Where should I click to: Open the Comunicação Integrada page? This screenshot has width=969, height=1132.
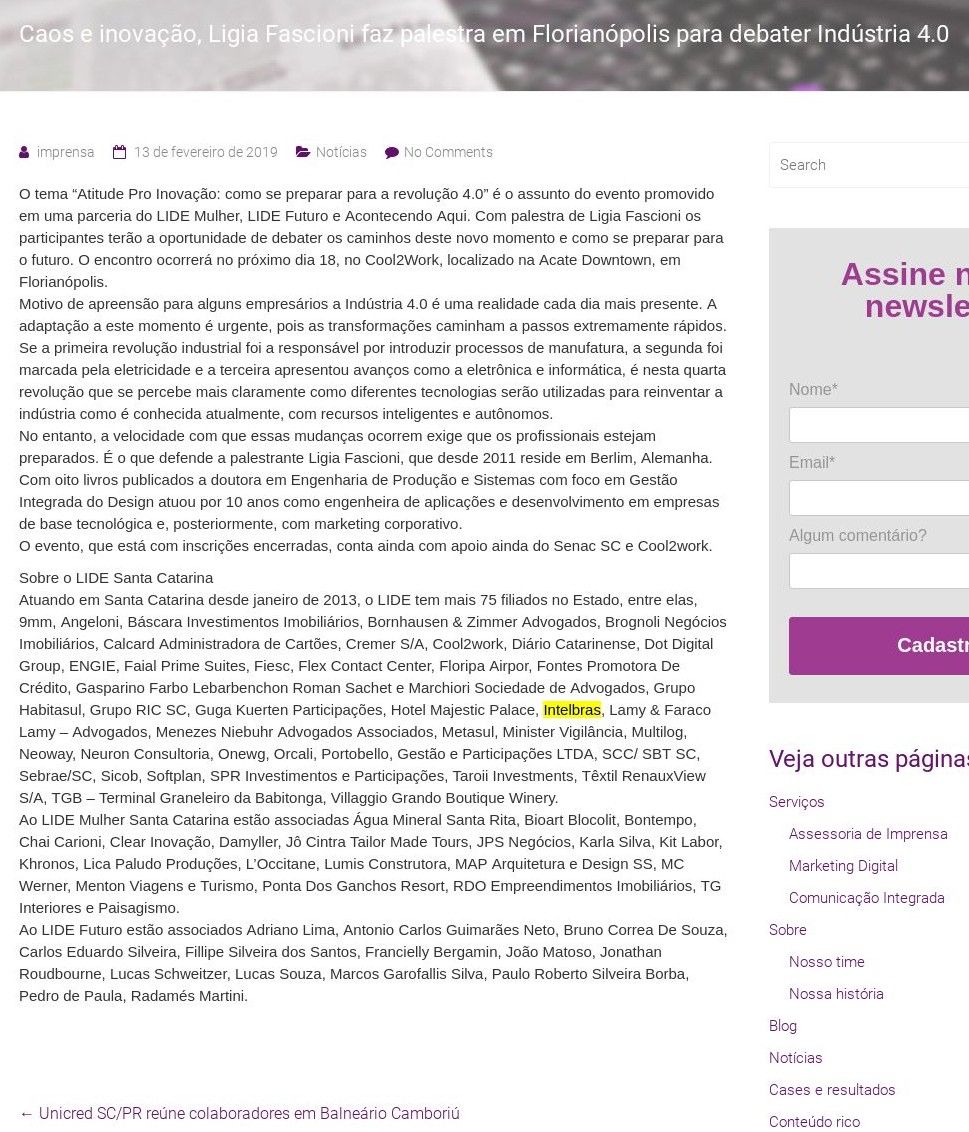[x=866, y=898]
